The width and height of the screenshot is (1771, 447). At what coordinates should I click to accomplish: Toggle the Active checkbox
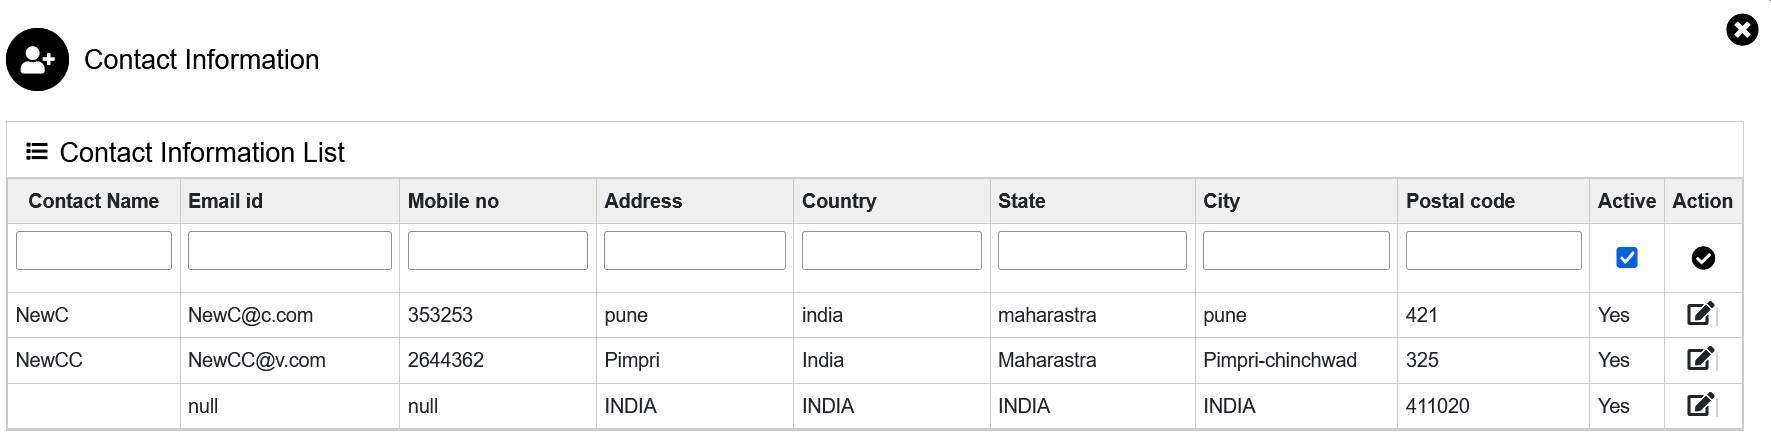1627,258
